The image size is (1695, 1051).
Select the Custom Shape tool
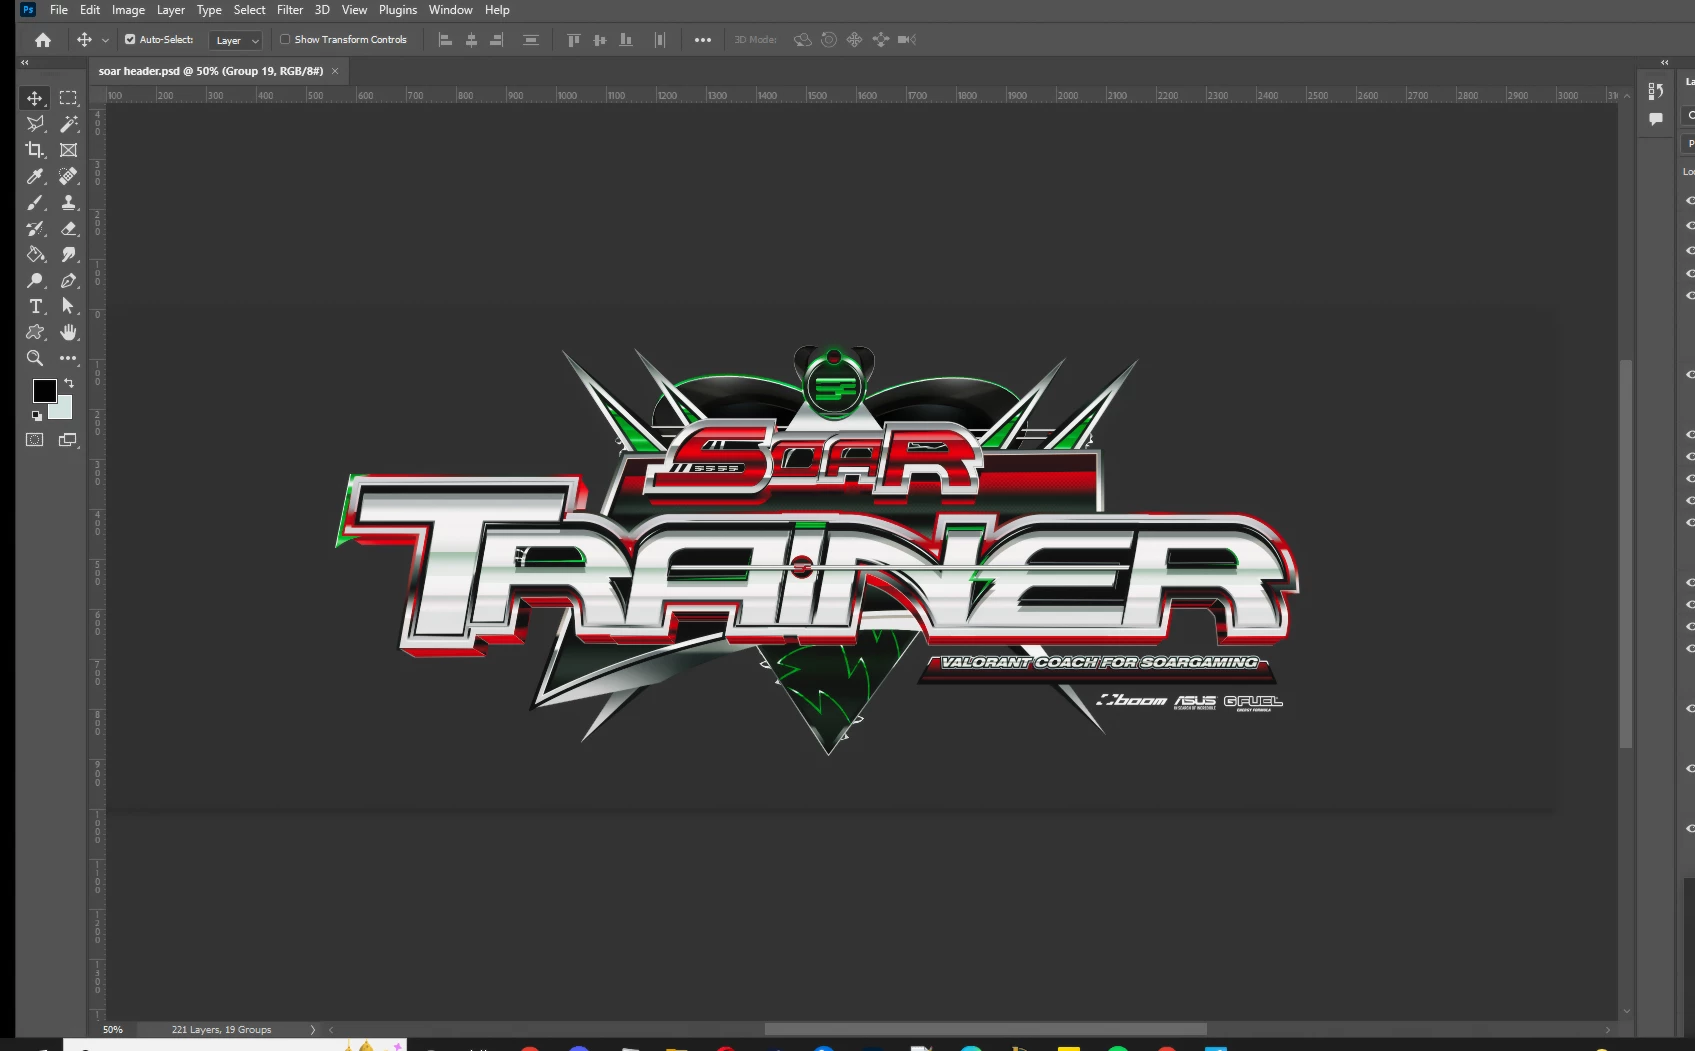point(35,332)
